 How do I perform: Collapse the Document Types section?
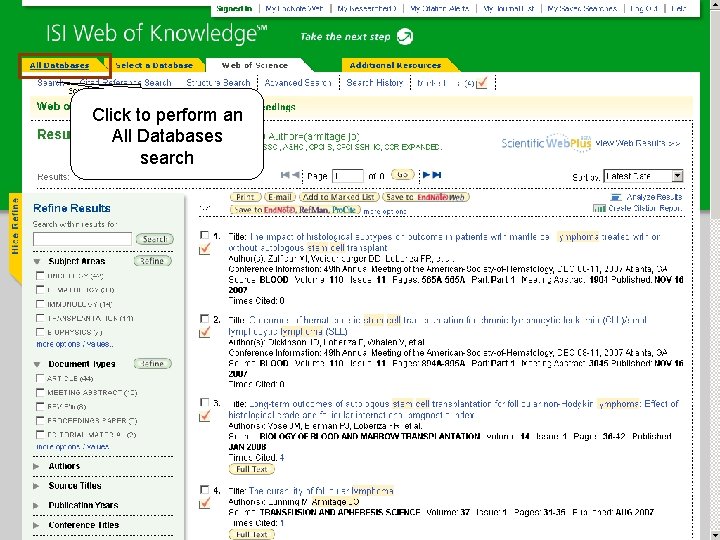37,364
